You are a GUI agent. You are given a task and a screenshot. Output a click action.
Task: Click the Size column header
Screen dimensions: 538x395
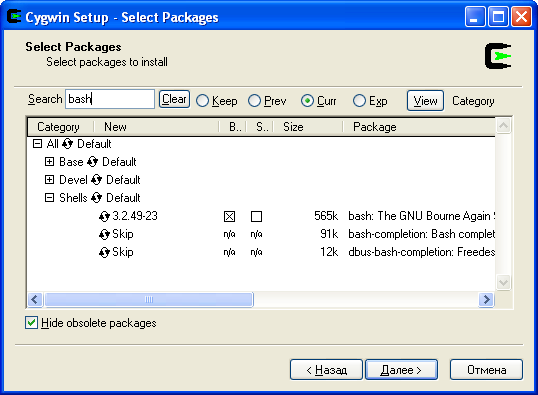tap(308, 127)
